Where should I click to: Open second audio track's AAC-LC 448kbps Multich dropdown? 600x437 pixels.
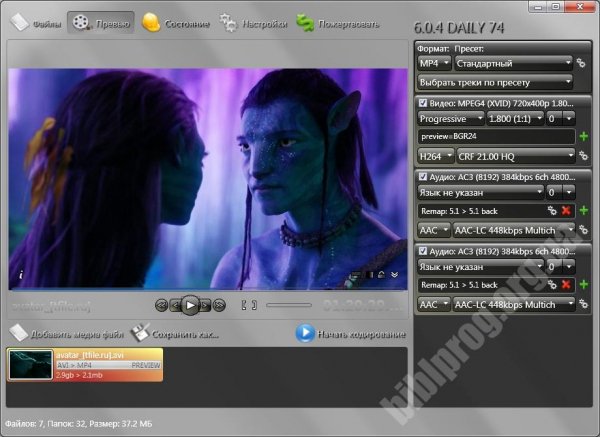coord(514,305)
